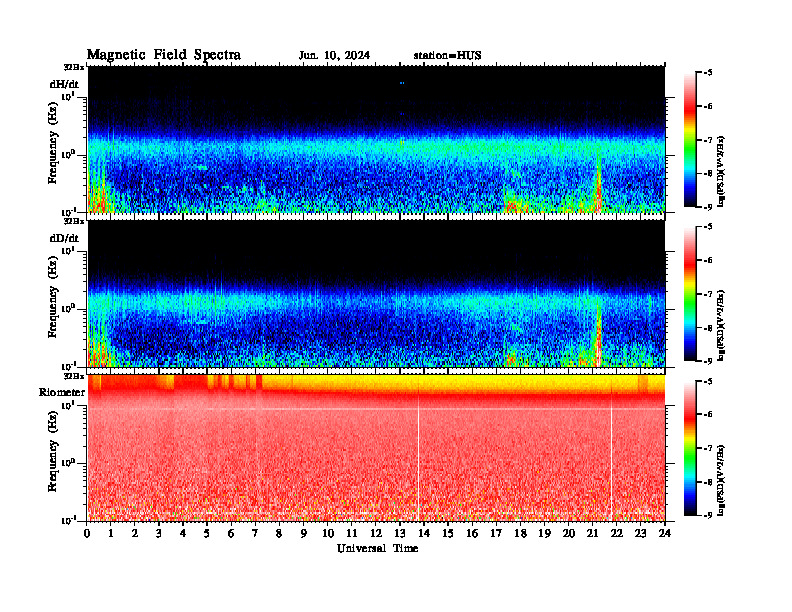Click hour 3 on the time axis

(x=159, y=534)
